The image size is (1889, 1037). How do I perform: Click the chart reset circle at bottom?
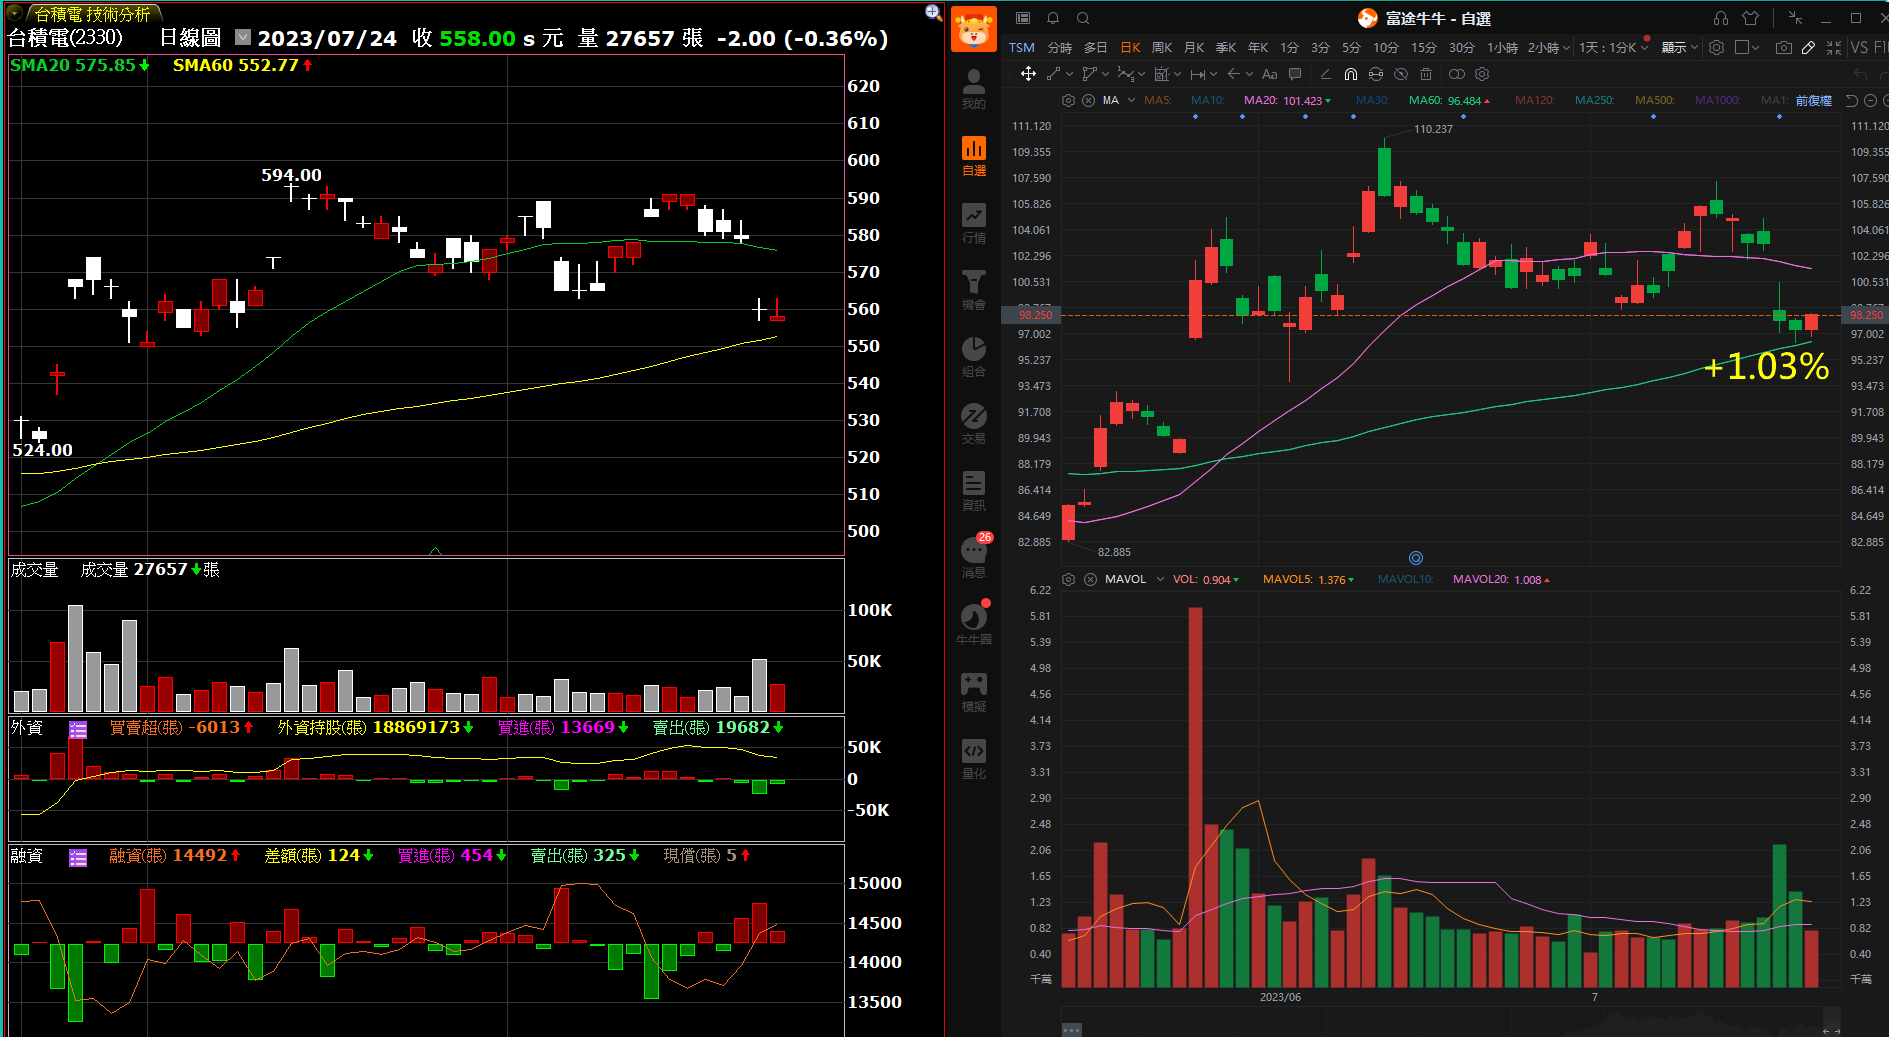click(1416, 558)
